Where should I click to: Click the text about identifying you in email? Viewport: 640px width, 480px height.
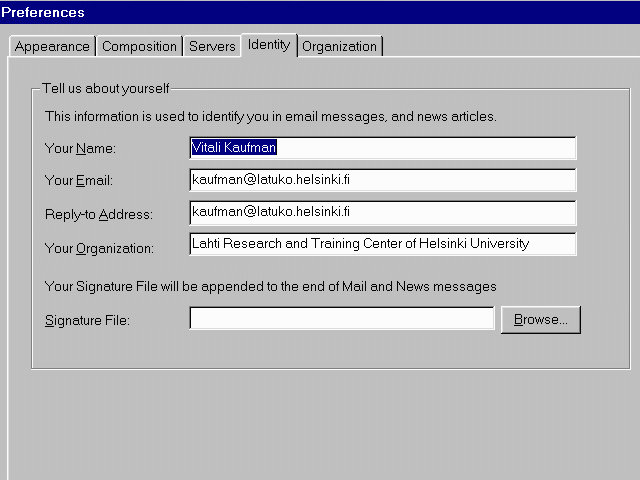coord(270,117)
